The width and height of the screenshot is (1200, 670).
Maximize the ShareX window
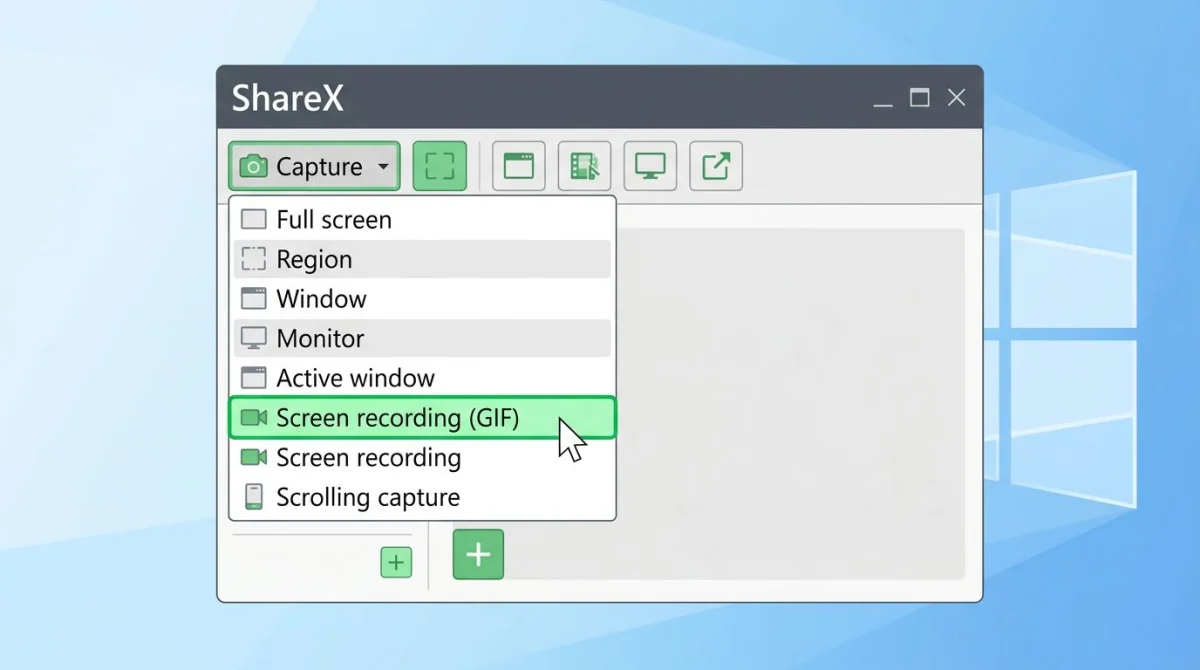(919, 97)
